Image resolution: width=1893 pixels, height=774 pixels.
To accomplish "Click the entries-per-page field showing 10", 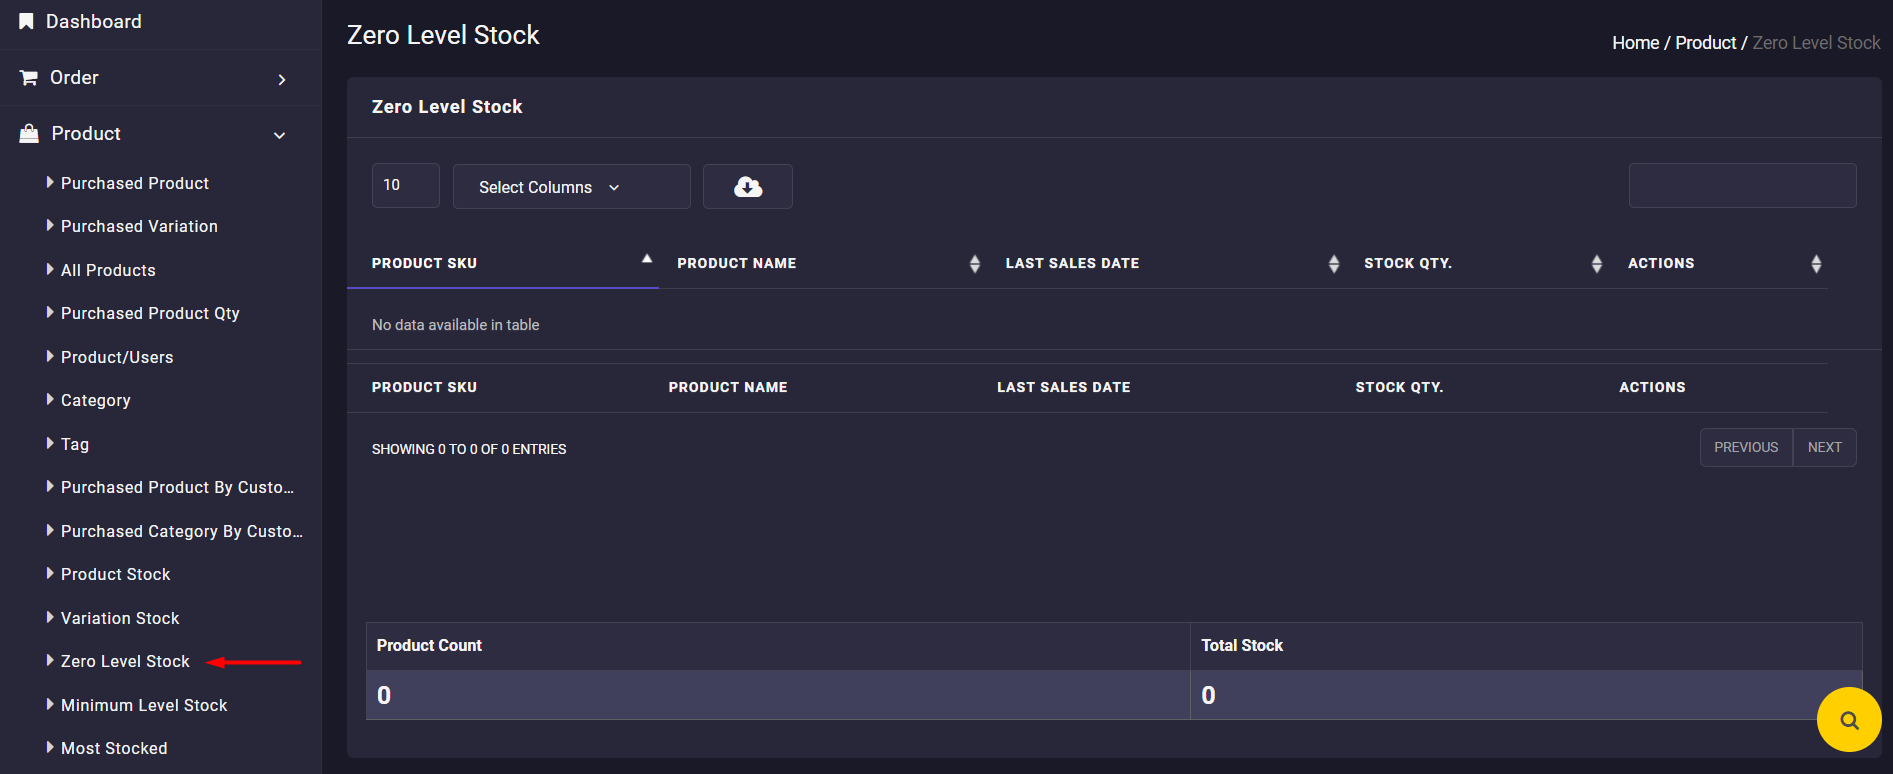I will point(405,186).
